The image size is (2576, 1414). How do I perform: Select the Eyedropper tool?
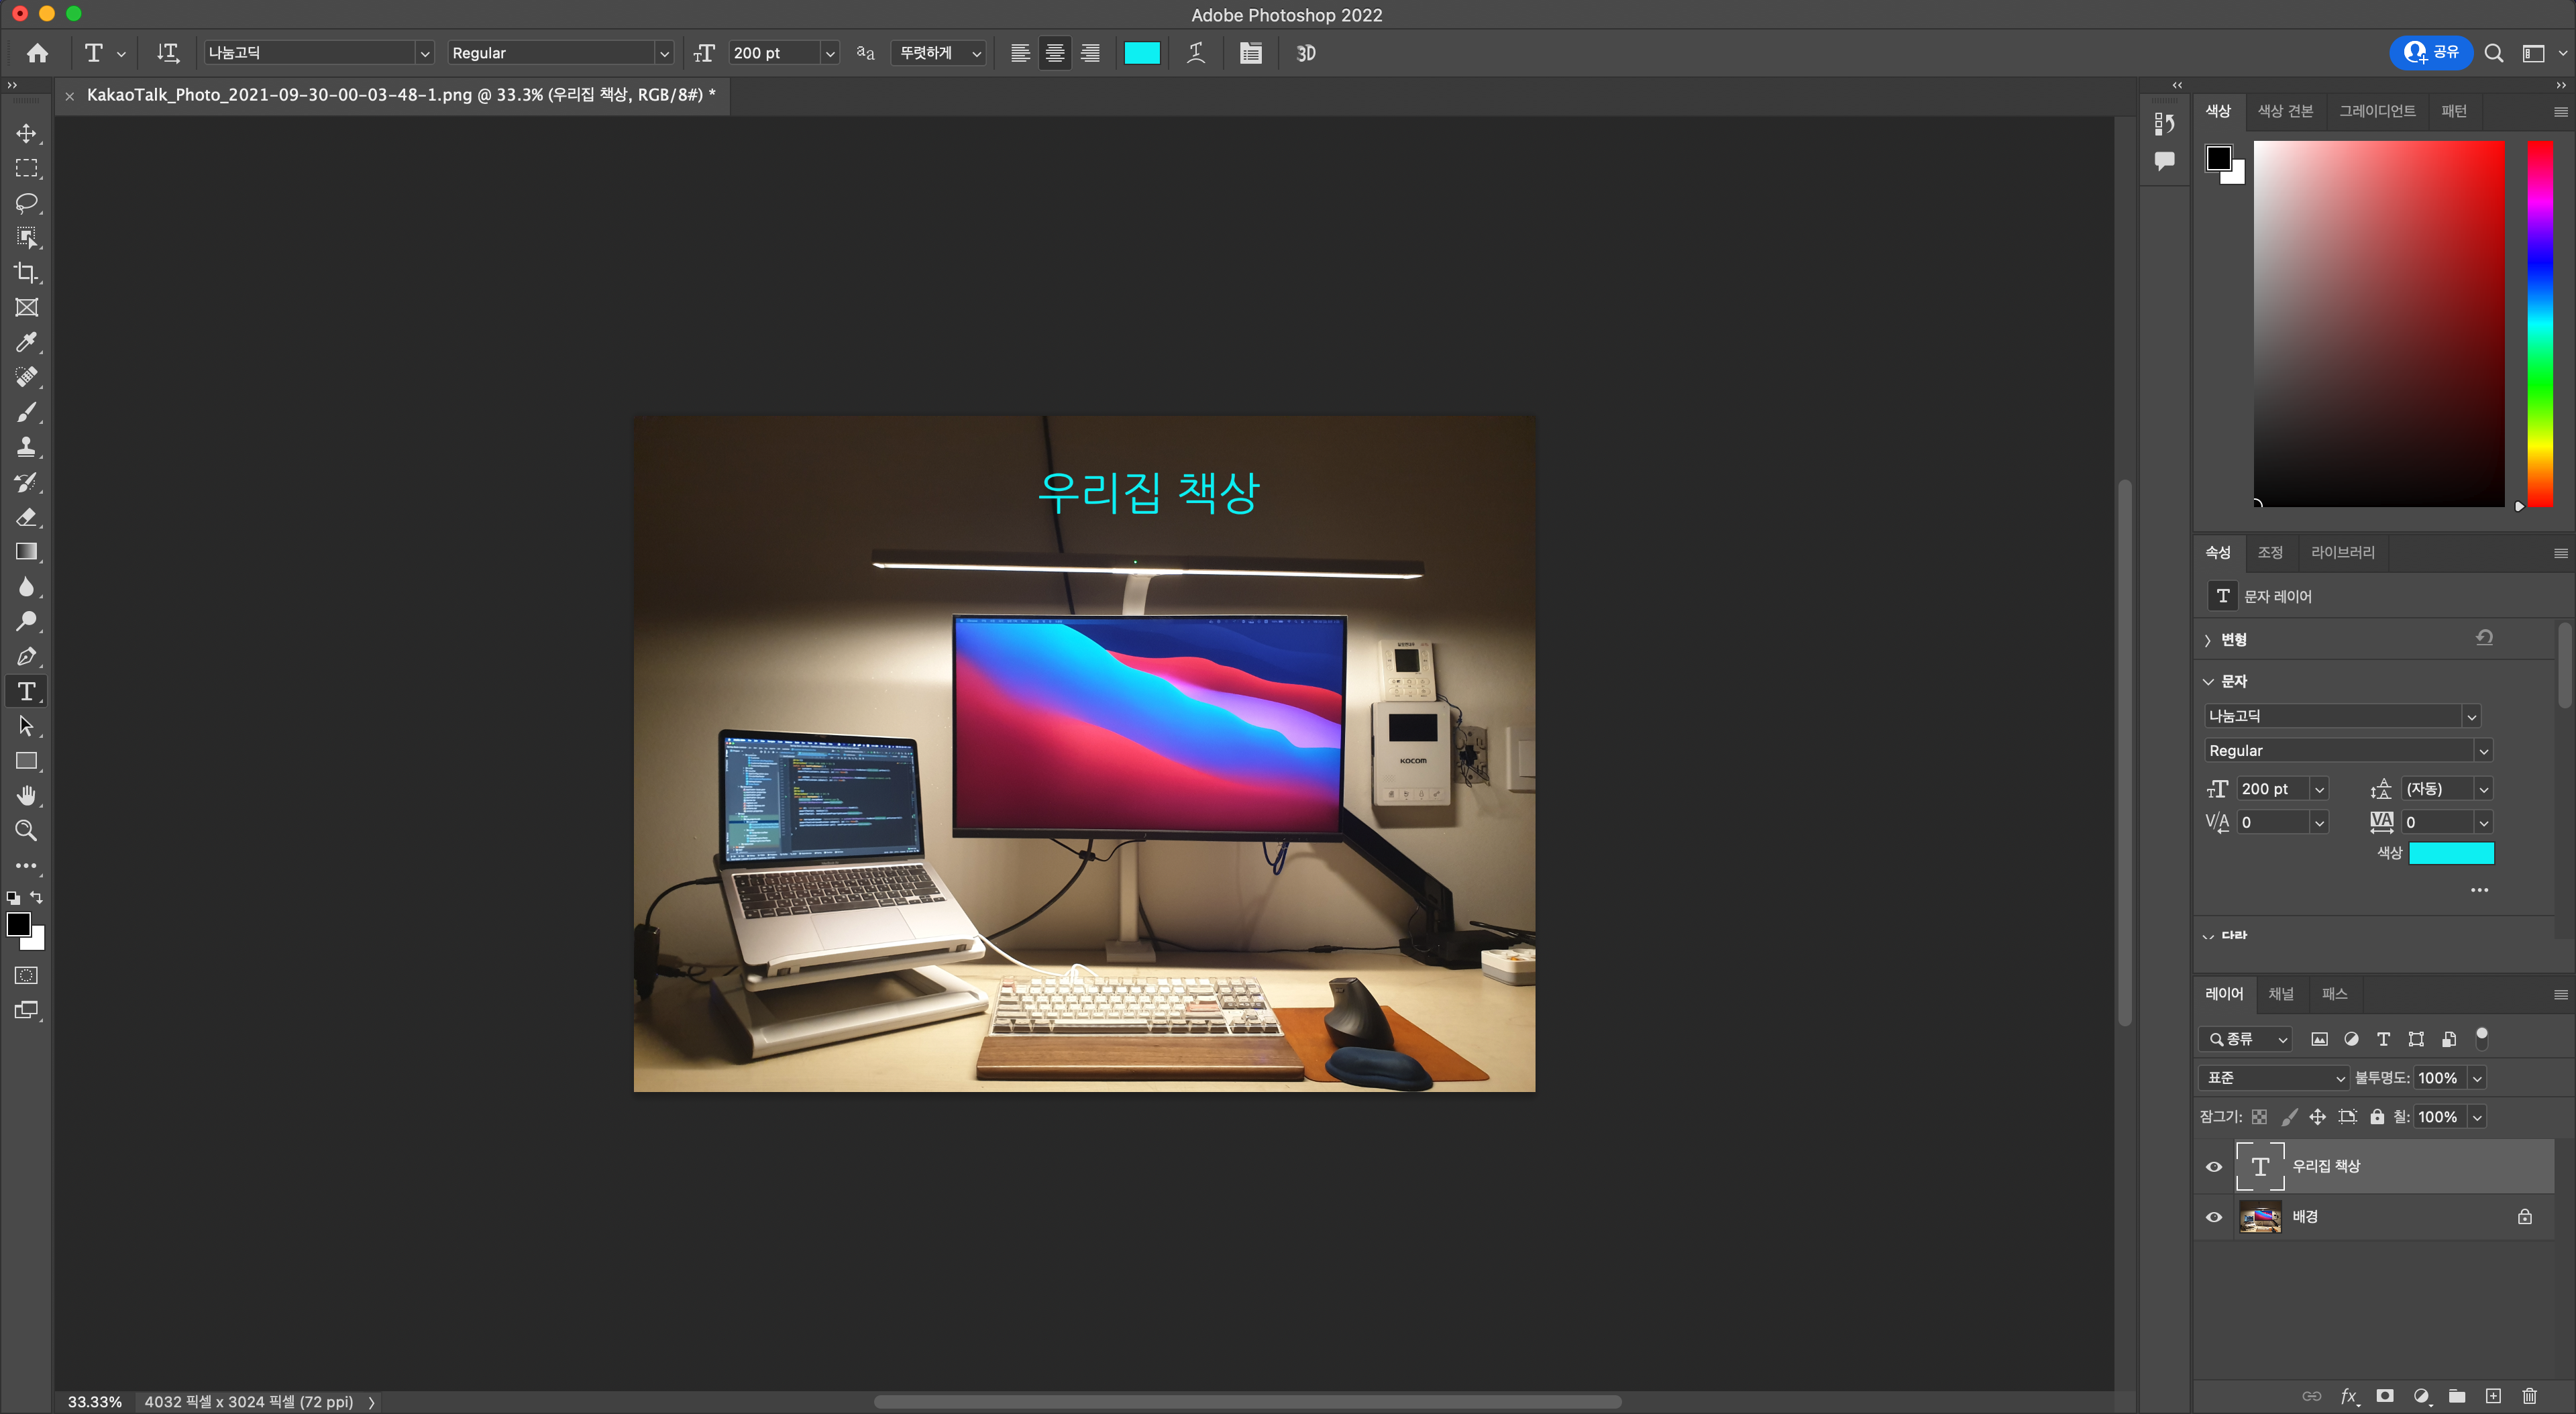26,343
